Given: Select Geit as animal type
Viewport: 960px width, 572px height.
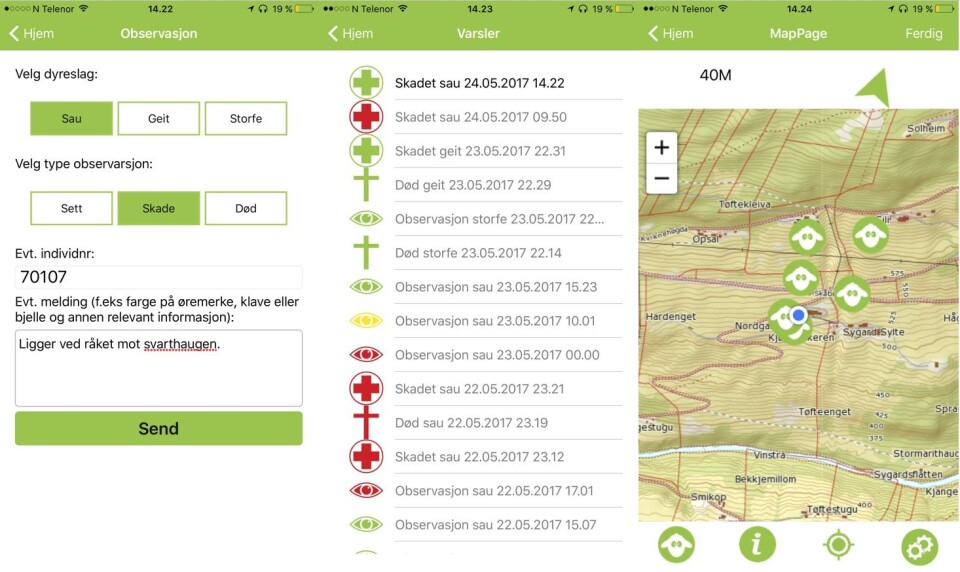Looking at the screenshot, I should [x=158, y=118].
